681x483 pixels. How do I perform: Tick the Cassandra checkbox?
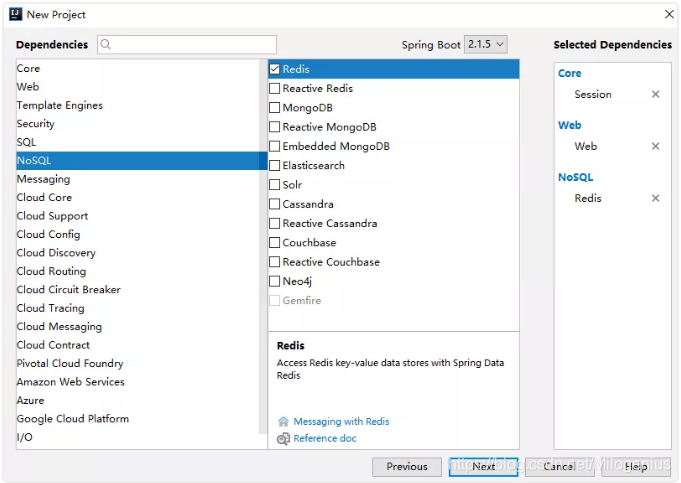[274, 204]
